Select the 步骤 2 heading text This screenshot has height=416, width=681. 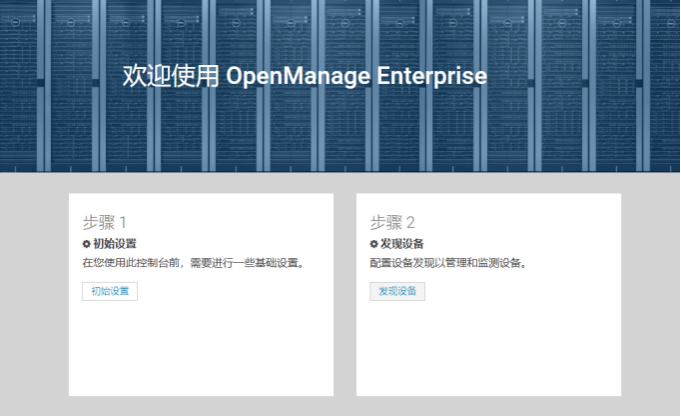393,222
